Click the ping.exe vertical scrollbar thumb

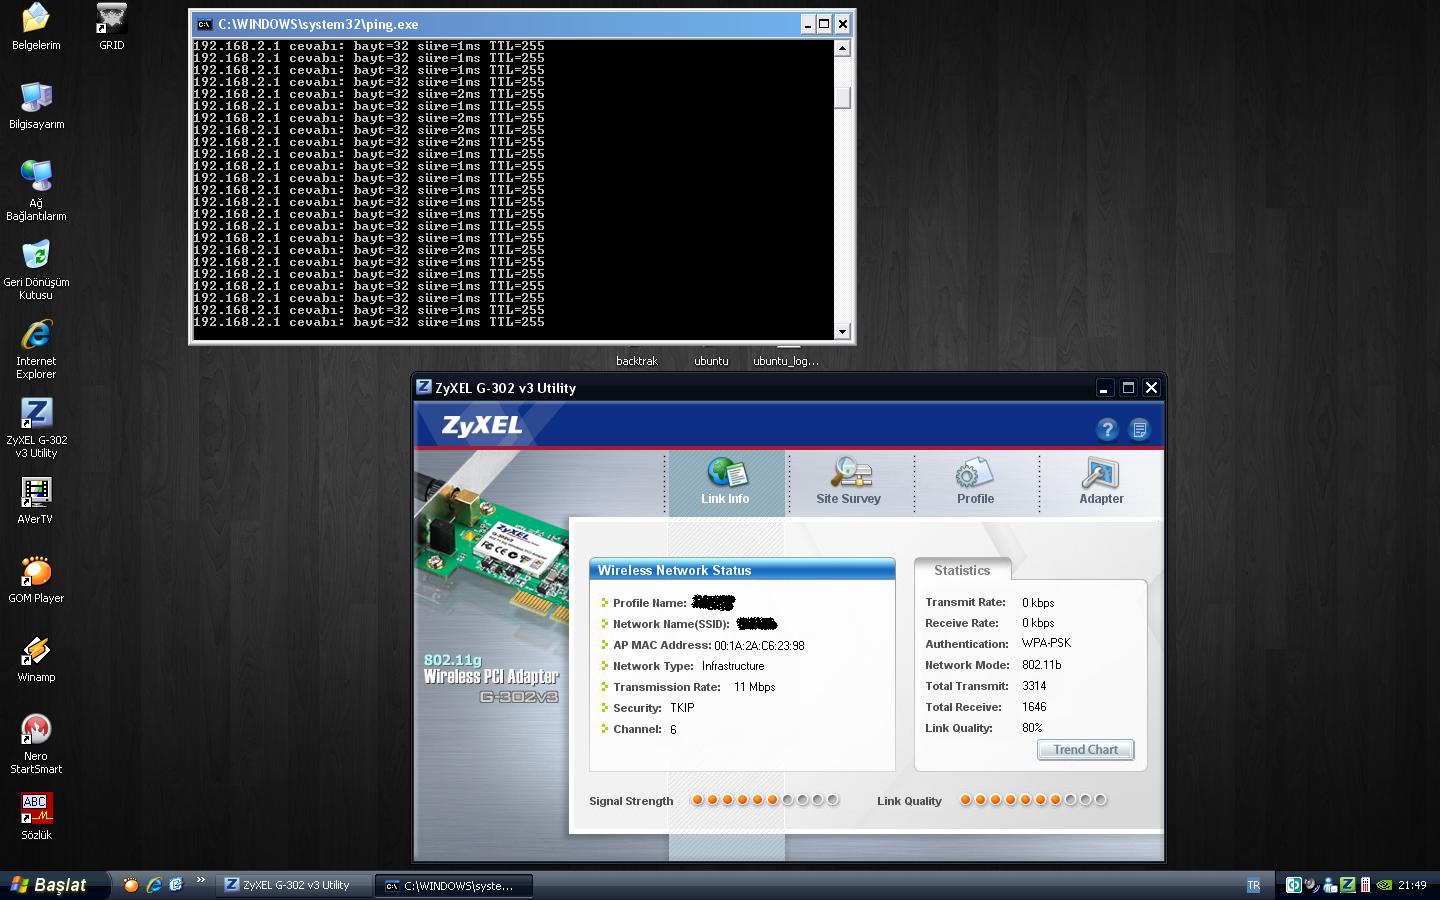point(842,97)
